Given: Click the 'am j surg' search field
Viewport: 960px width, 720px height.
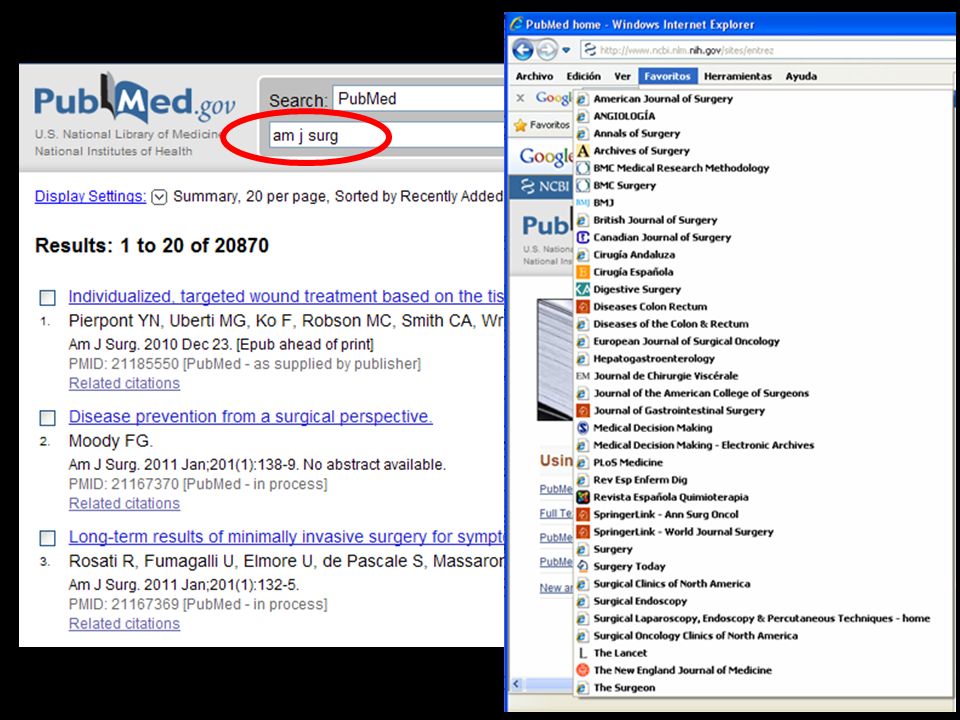Looking at the screenshot, I should [386, 135].
